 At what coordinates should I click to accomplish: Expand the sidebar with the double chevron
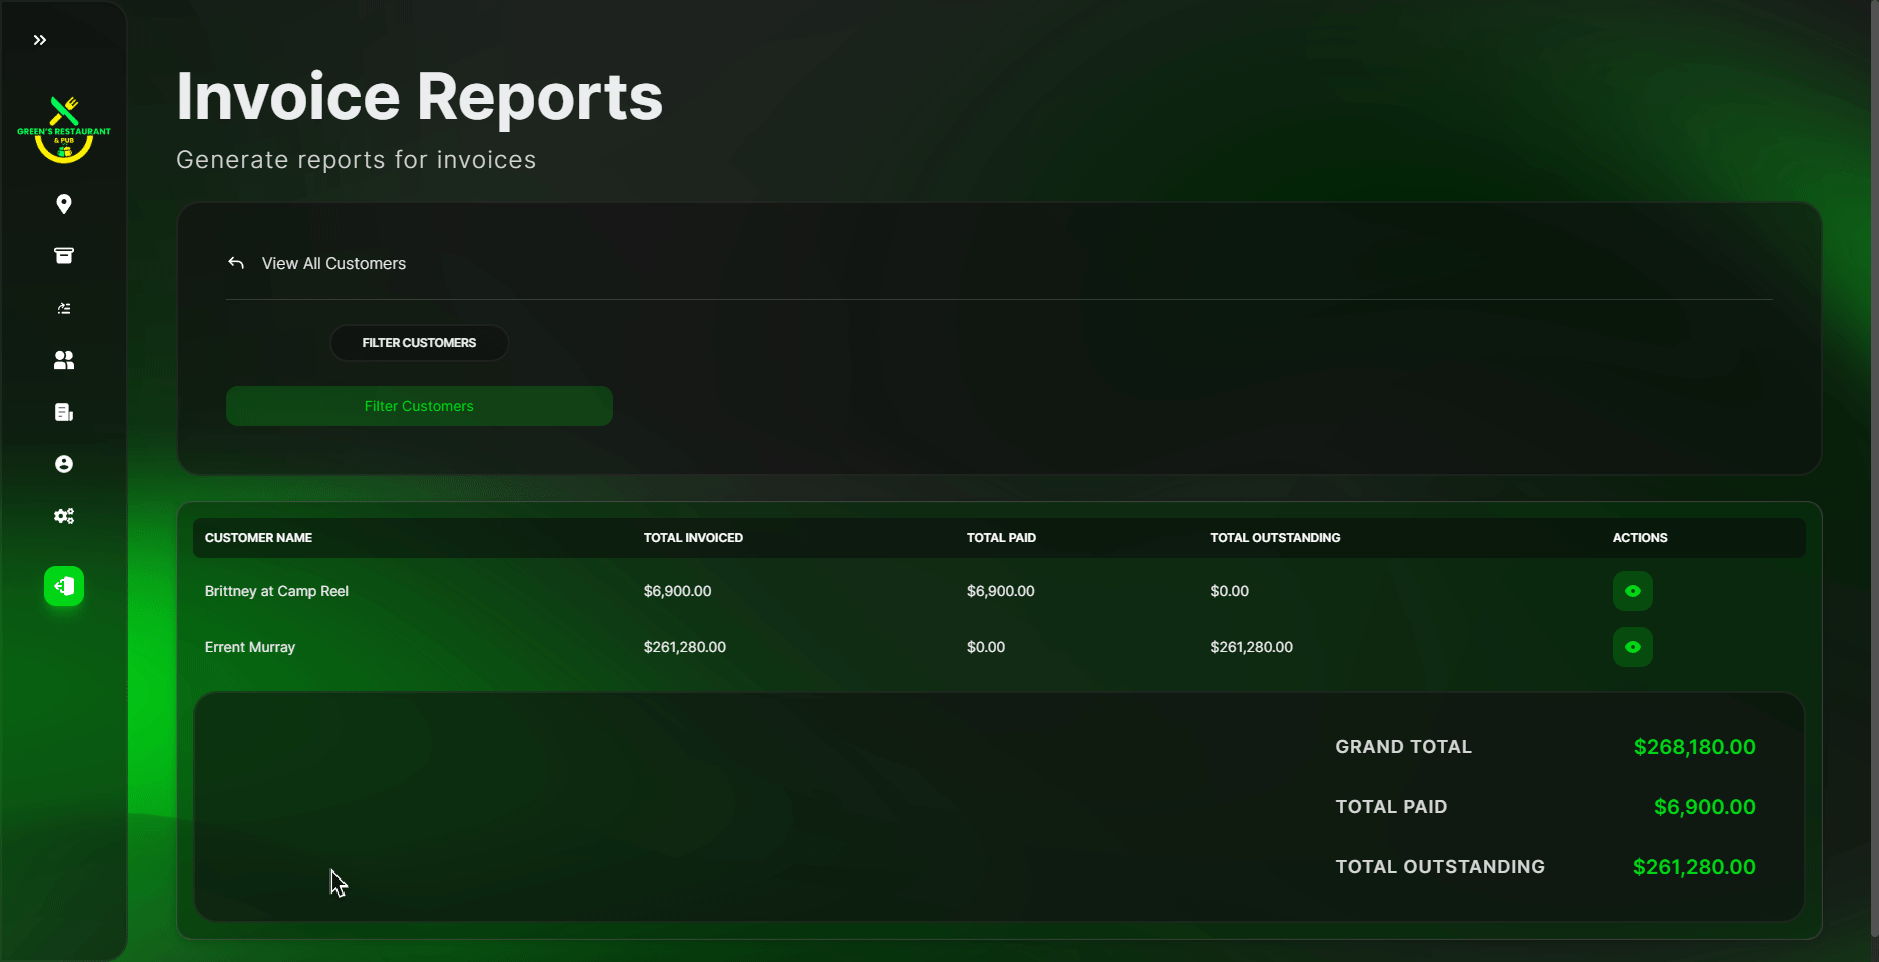tap(40, 40)
